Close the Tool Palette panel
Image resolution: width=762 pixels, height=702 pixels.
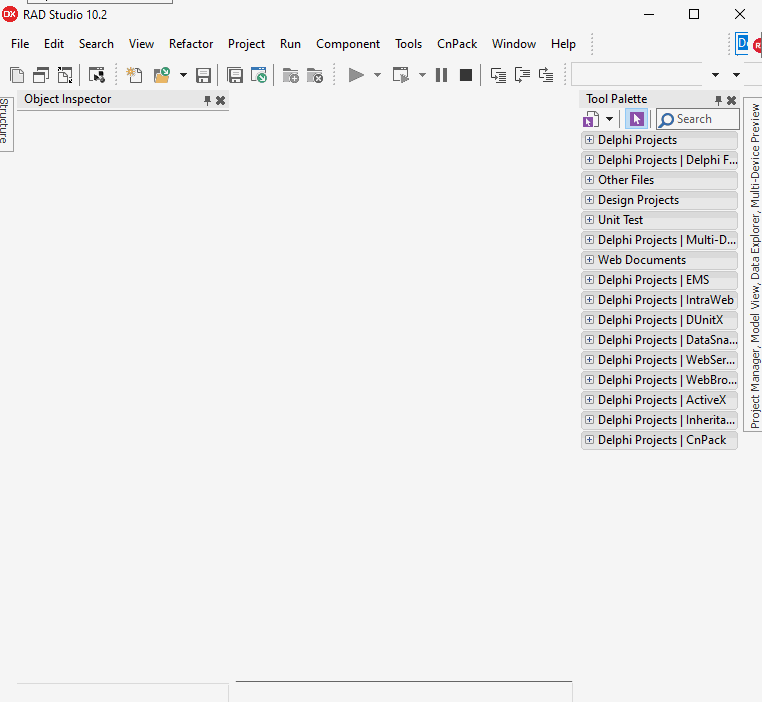pyautogui.click(x=731, y=100)
